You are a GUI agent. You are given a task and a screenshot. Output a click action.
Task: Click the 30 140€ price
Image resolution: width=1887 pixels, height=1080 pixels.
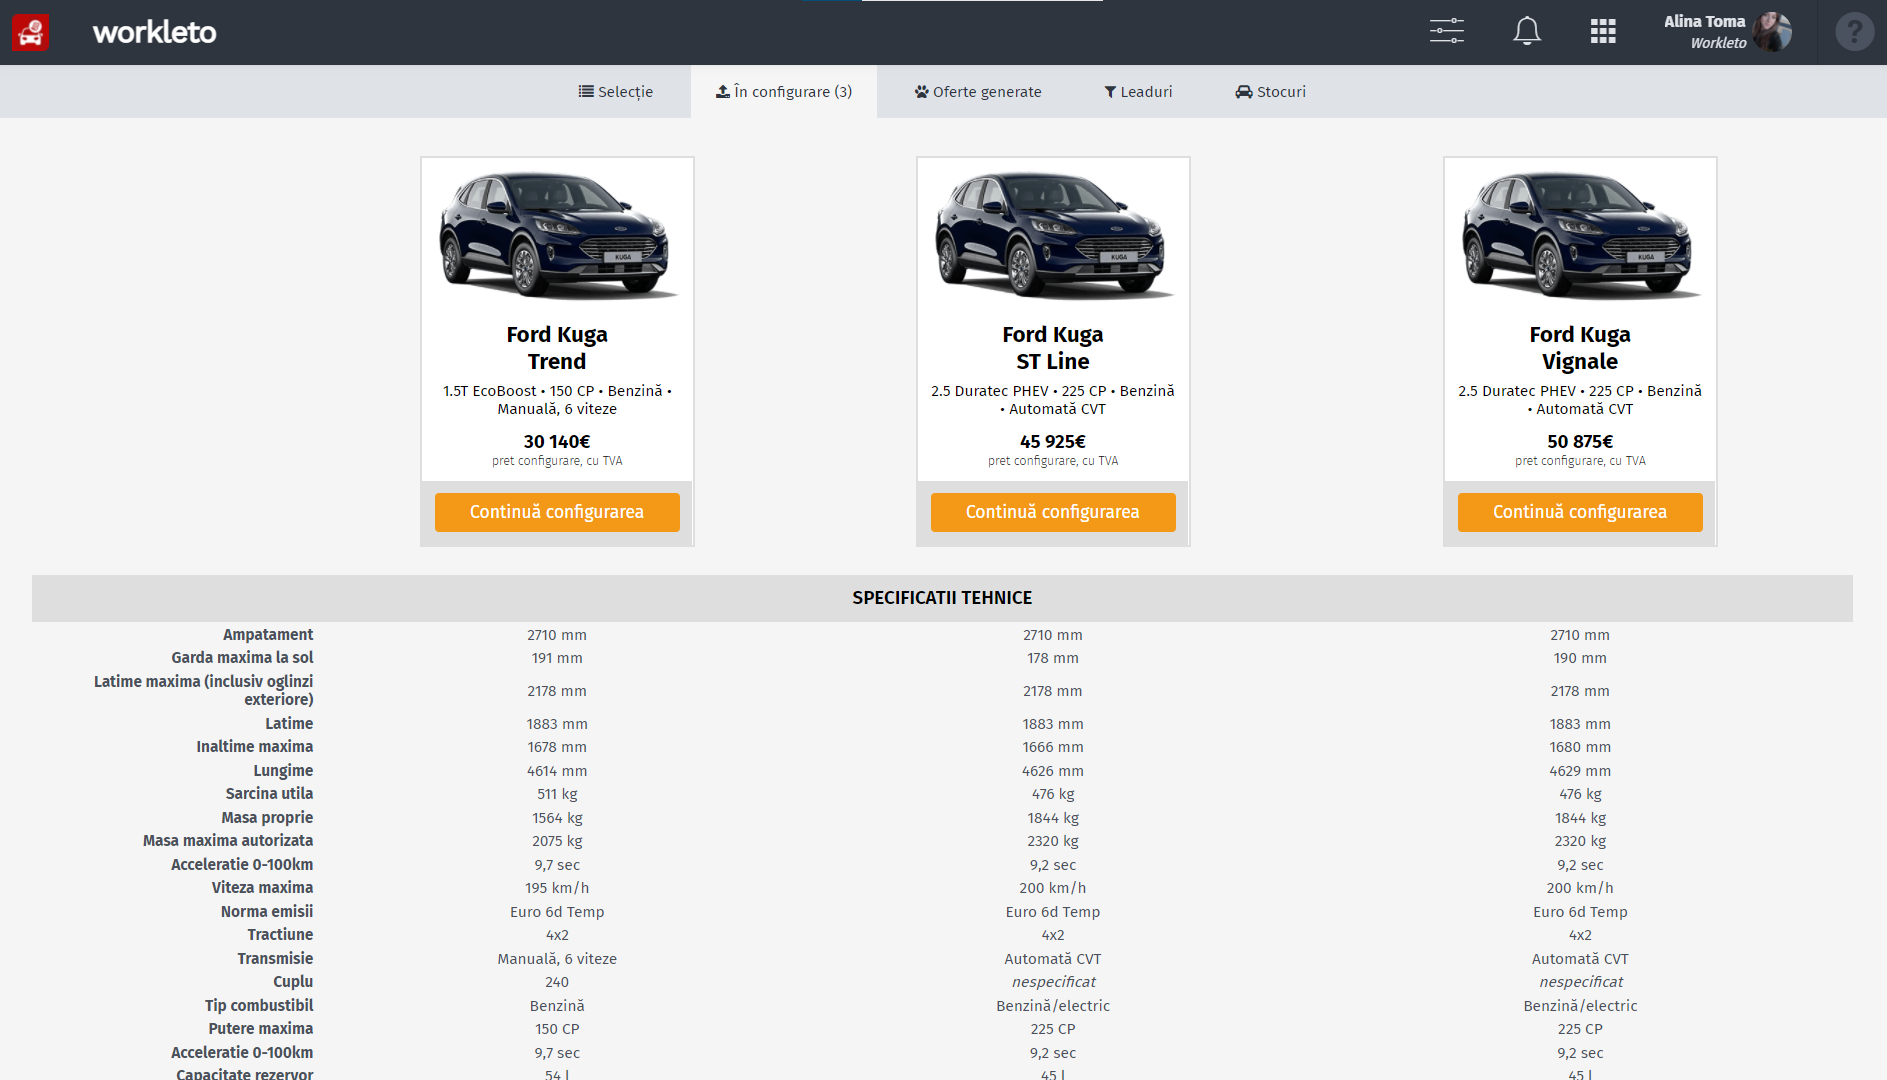[557, 441]
